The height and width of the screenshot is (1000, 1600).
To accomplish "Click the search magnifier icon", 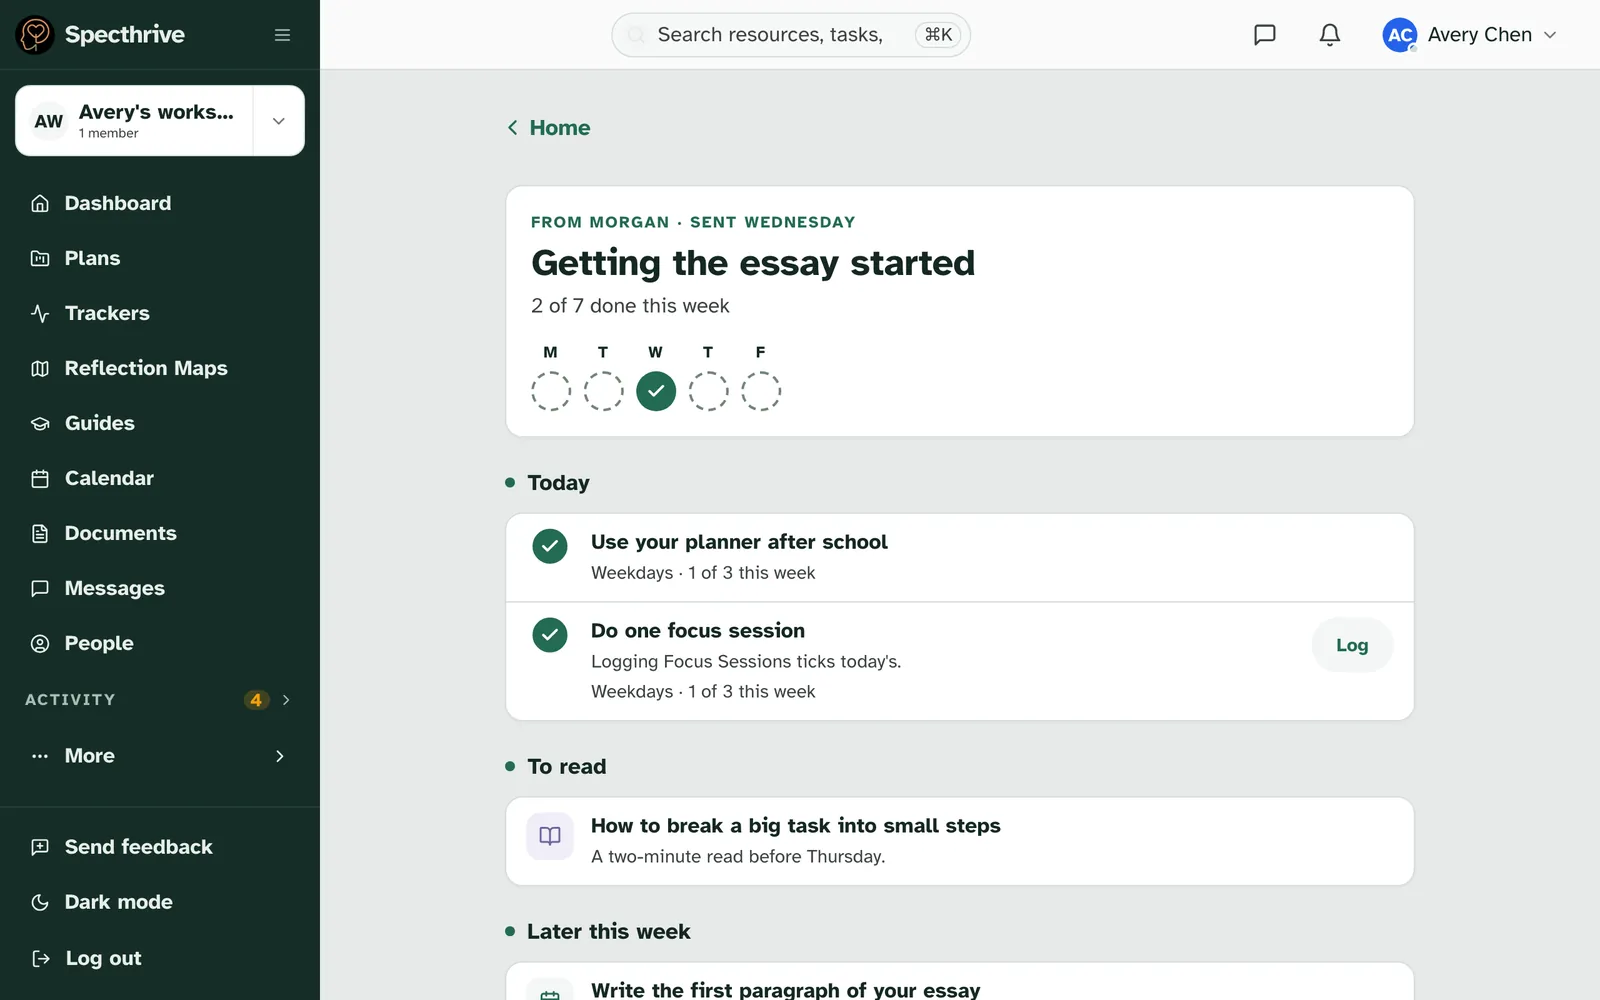I will pyautogui.click(x=636, y=35).
